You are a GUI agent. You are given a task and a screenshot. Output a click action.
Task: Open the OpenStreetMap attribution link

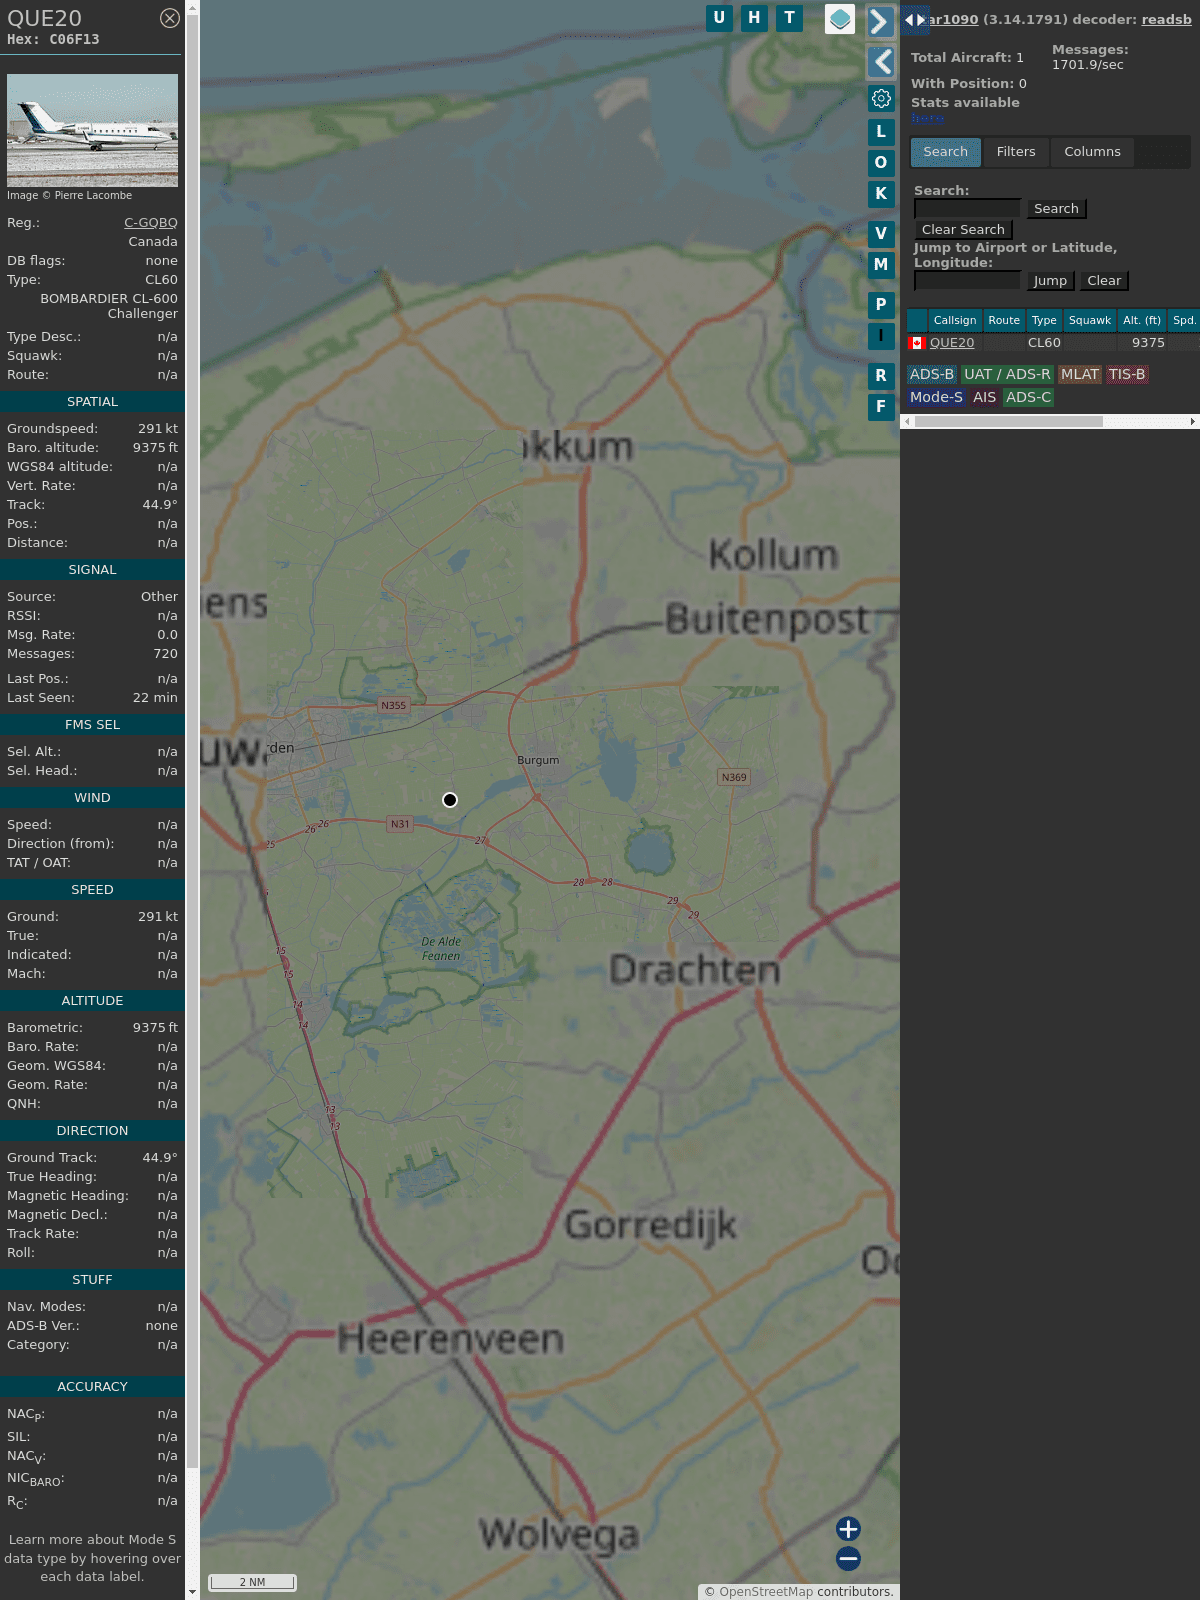pos(766,1592)
